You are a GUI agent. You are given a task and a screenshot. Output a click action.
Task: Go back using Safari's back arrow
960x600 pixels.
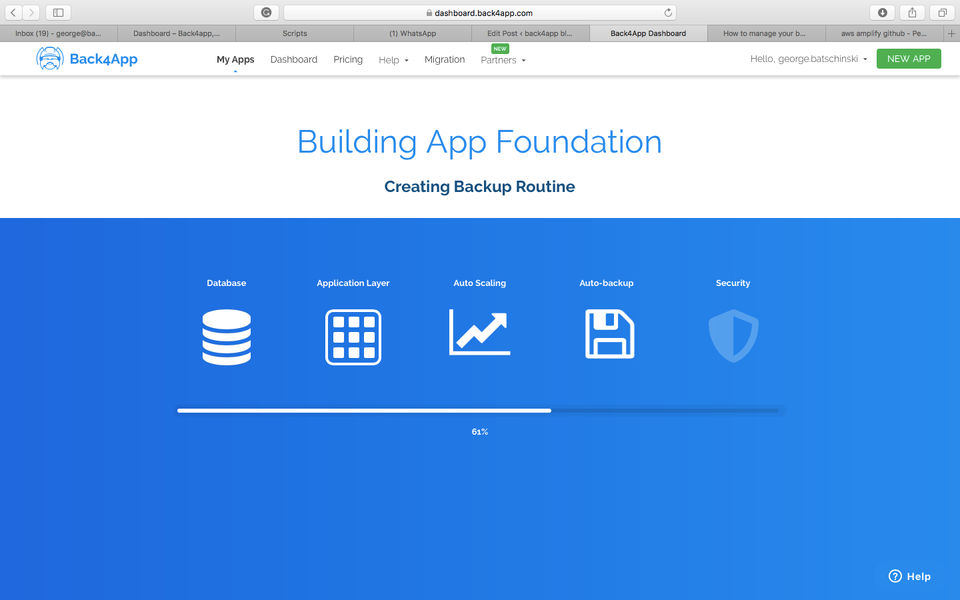pos(13,12)
